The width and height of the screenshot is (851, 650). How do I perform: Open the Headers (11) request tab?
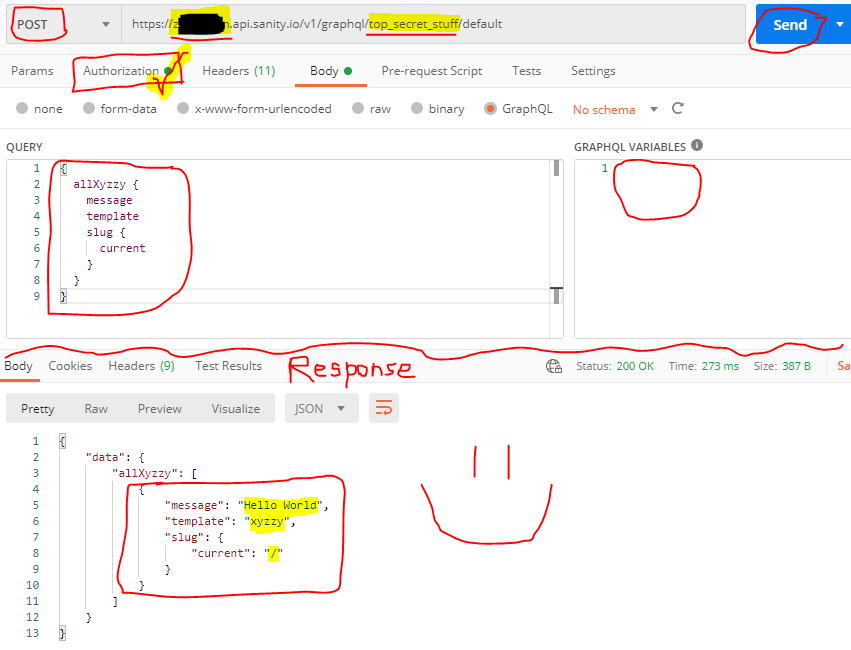(239, 71)
